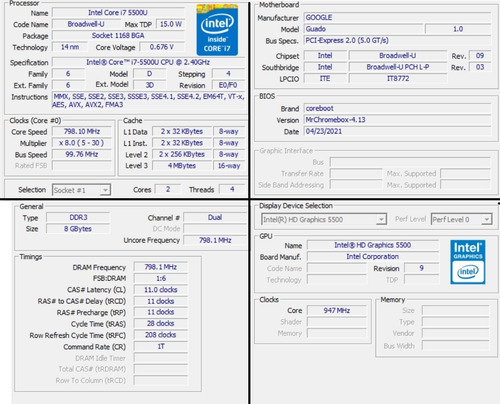Click the CAS# Latency value 11.0 clocks
This screenshot has width=500, height=404.
pos(161,290)
